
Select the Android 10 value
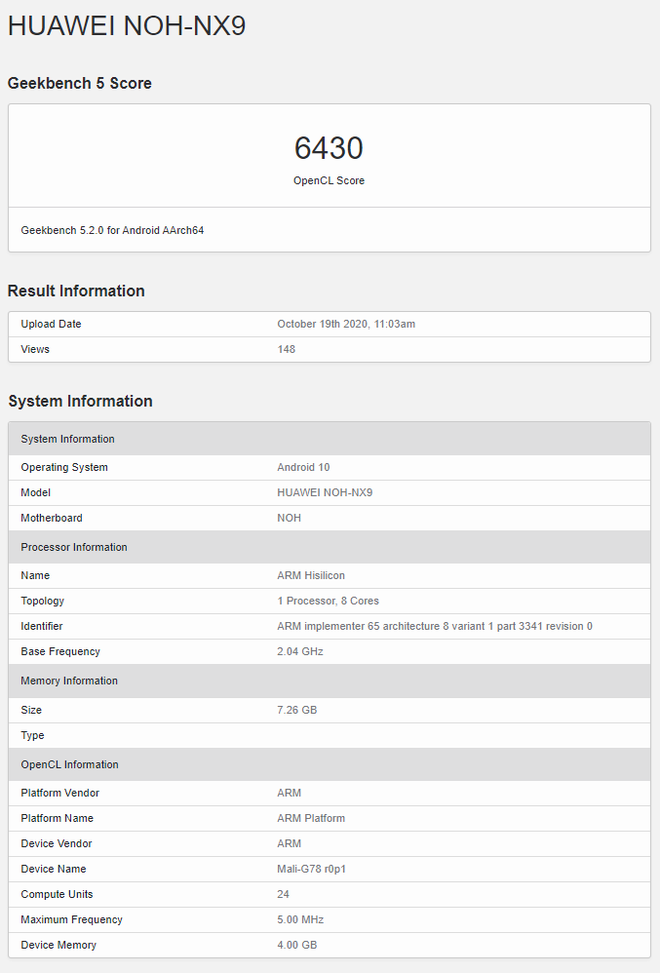click(x=303, y=467)
